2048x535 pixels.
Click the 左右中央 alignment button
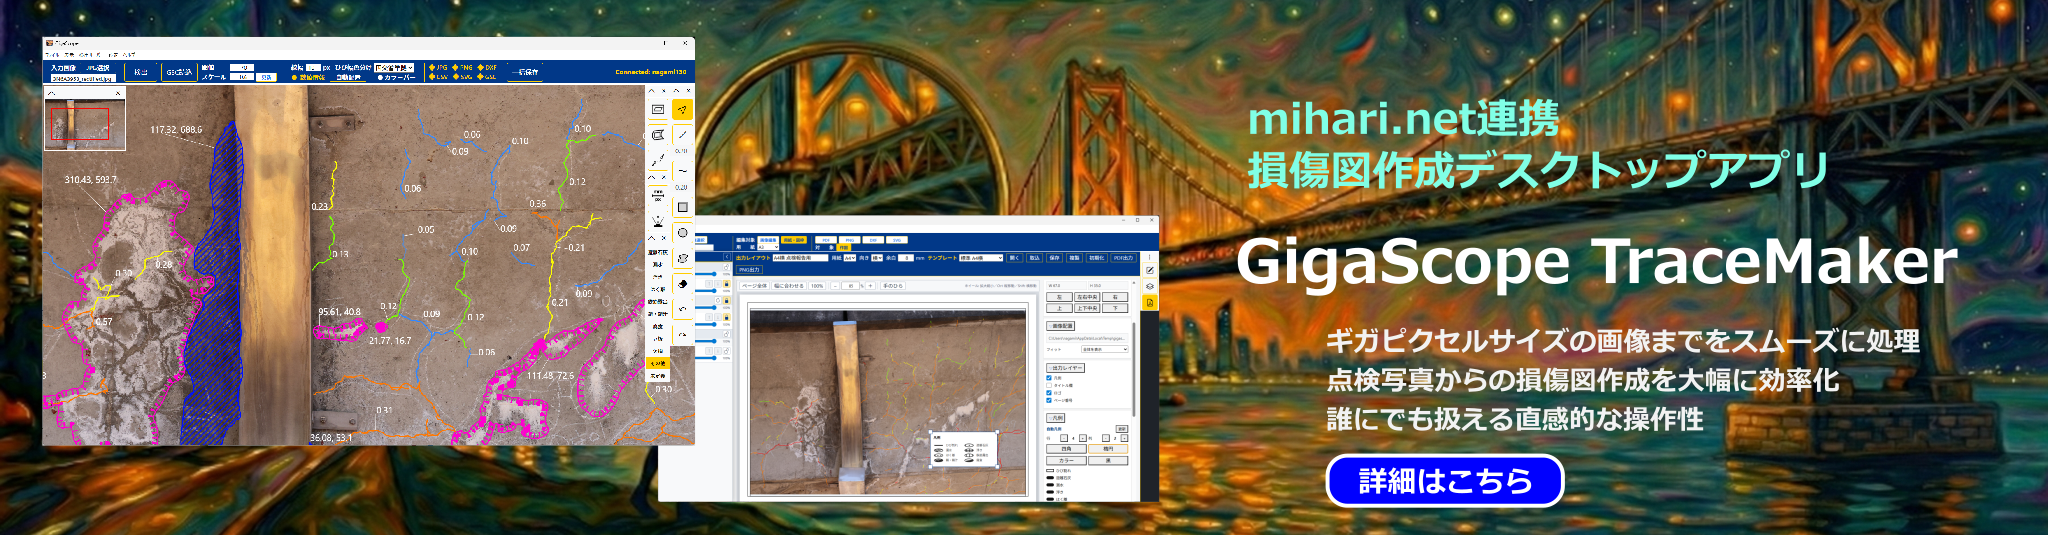click(1087, 297)
